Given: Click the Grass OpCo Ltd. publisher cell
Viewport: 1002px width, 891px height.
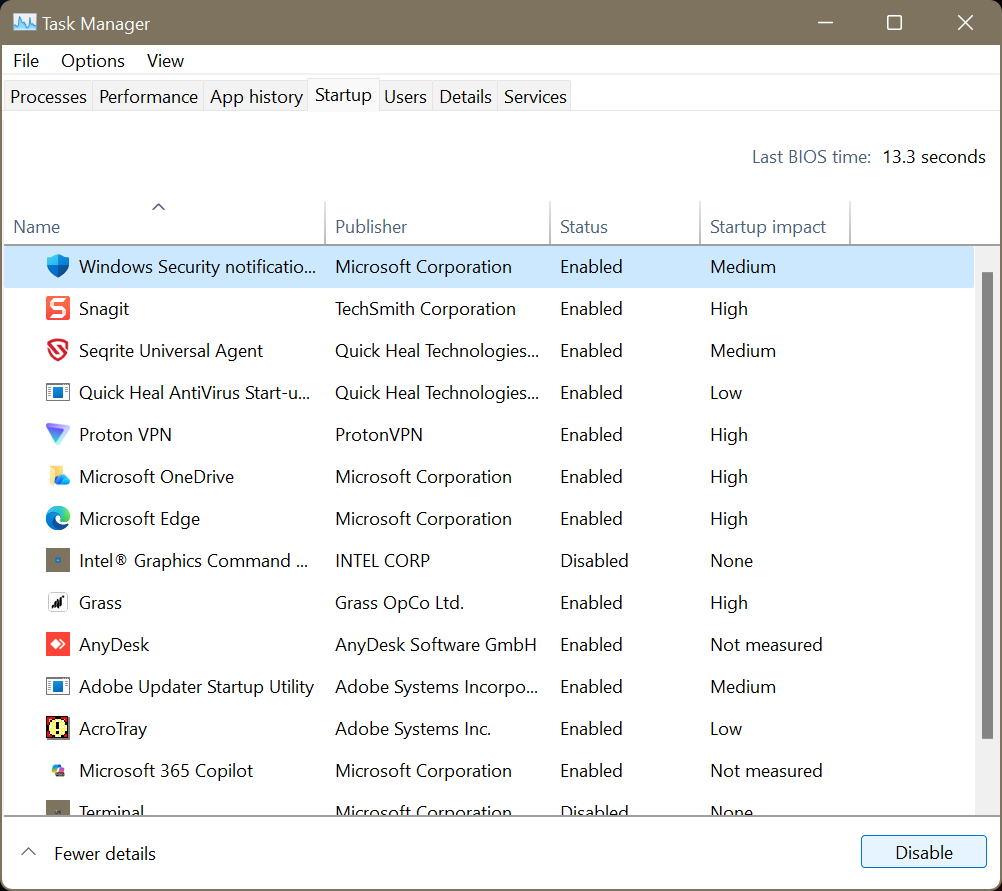Looking at the screenshot, I should [x=399, y=603].
